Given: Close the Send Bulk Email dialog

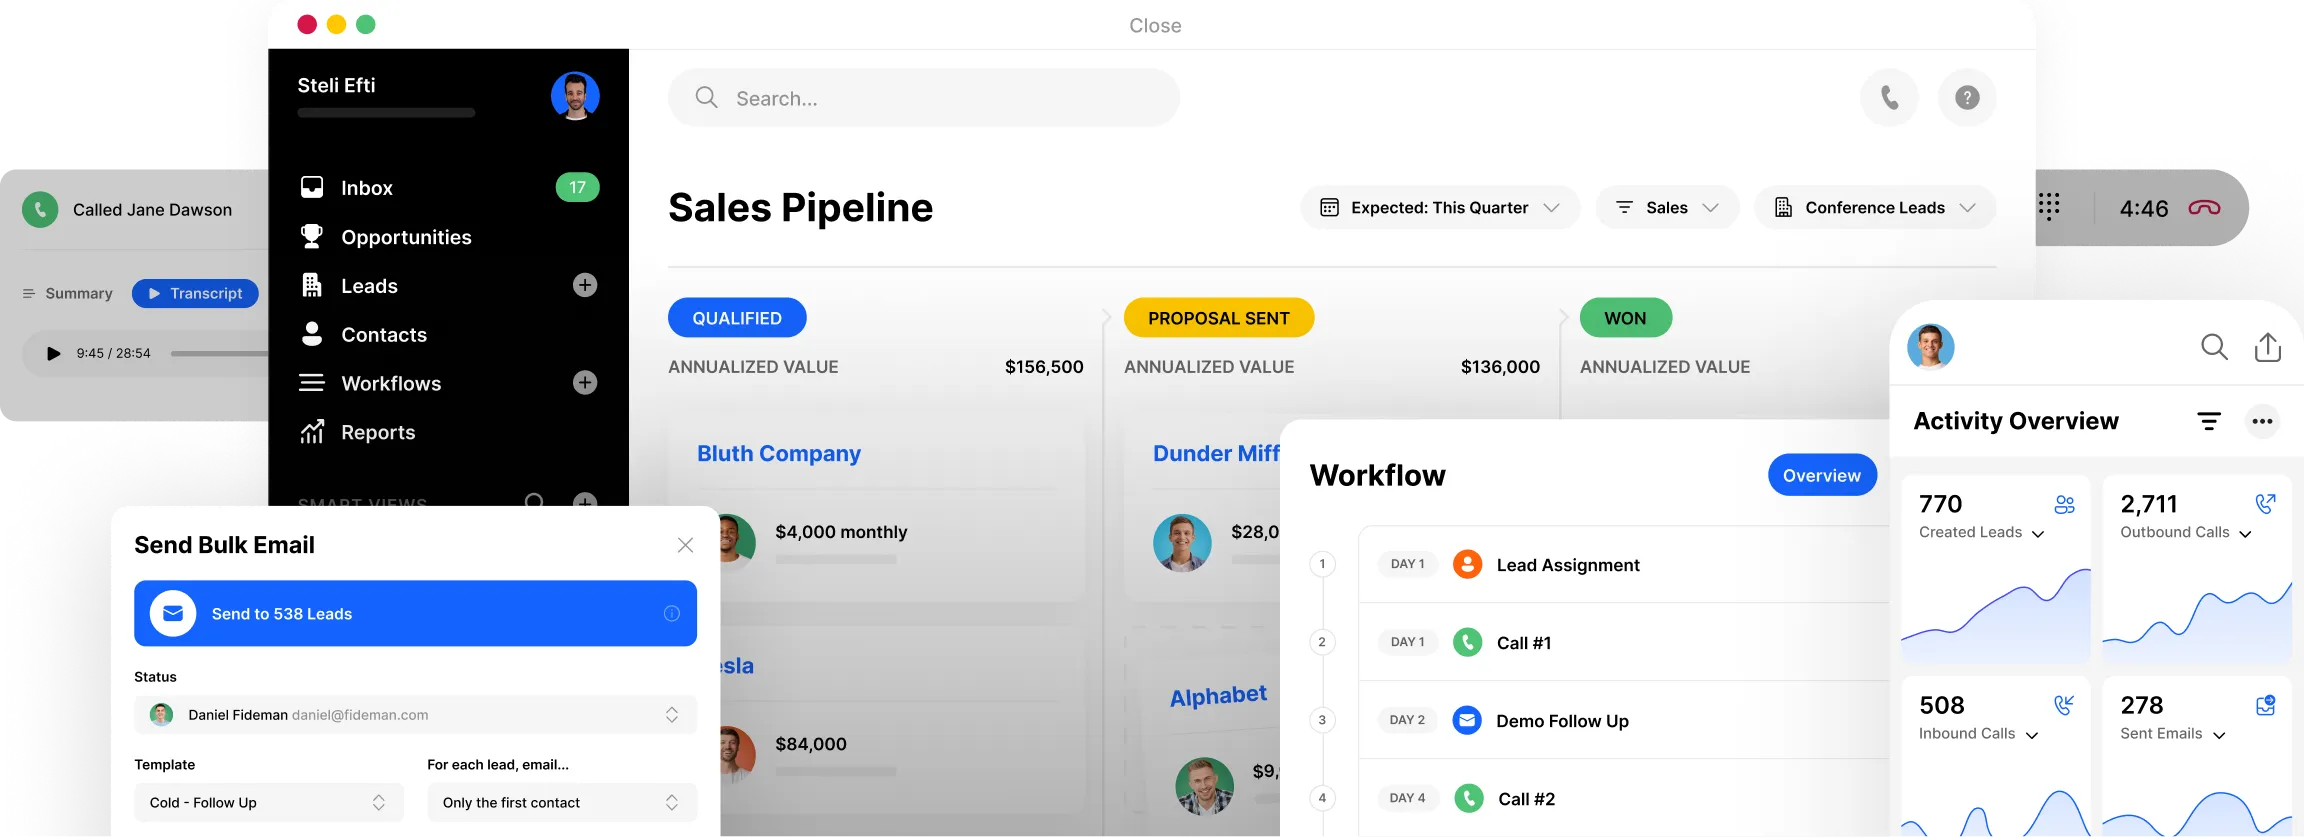Looking at the screenshot, I should (685, 545).
